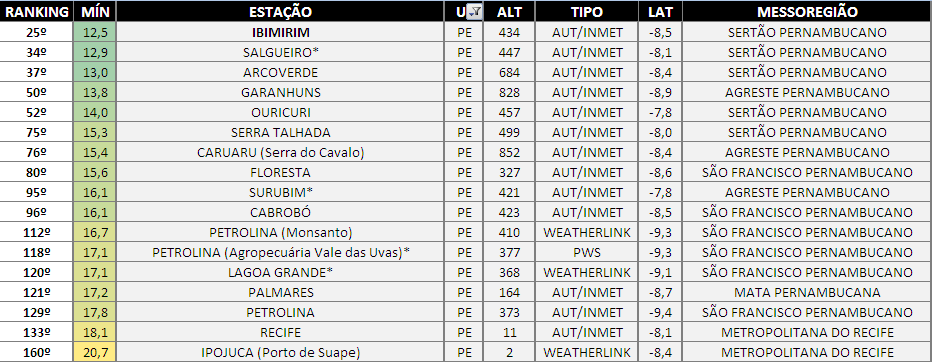Select the PETROLINA (Monsanto) cell
This screenshot has height=362, width=932.
(280, 232)
